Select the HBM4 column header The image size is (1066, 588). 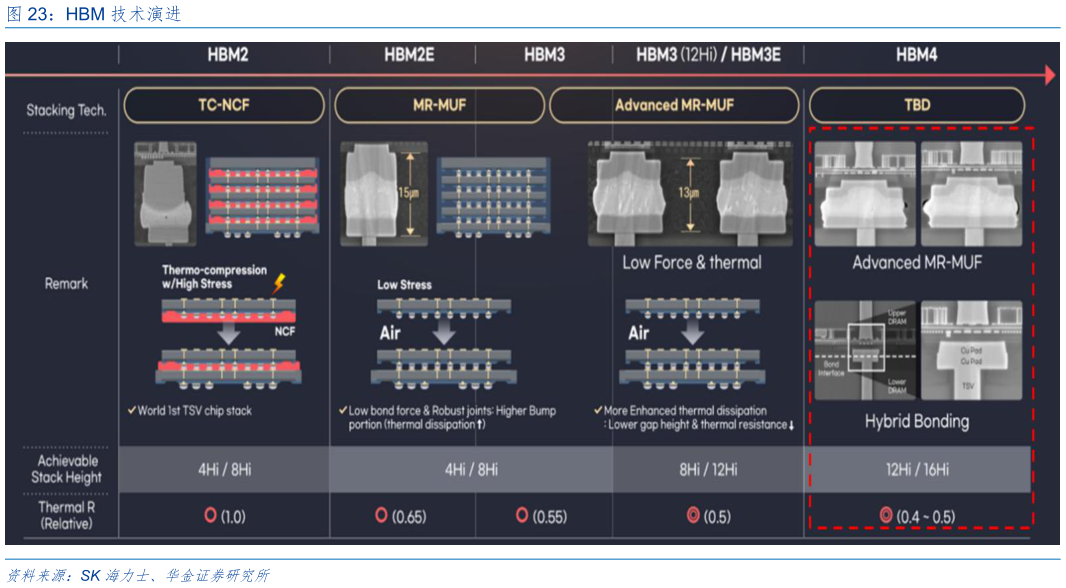pos(916,55)
